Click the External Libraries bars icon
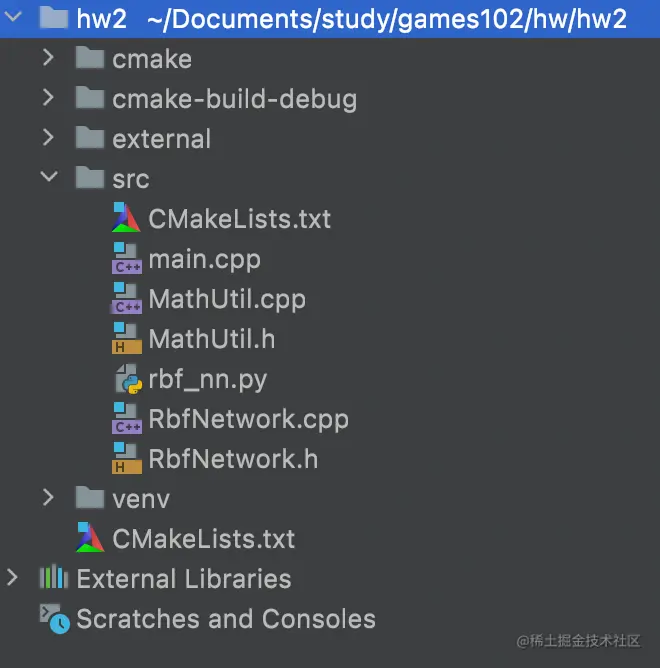Screen dimensions: 660x668 [54, 577]
